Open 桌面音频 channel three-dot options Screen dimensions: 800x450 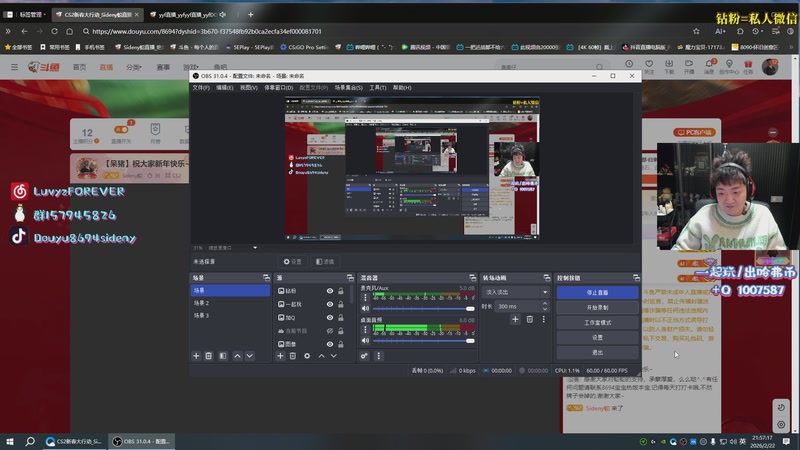[365, 329]
